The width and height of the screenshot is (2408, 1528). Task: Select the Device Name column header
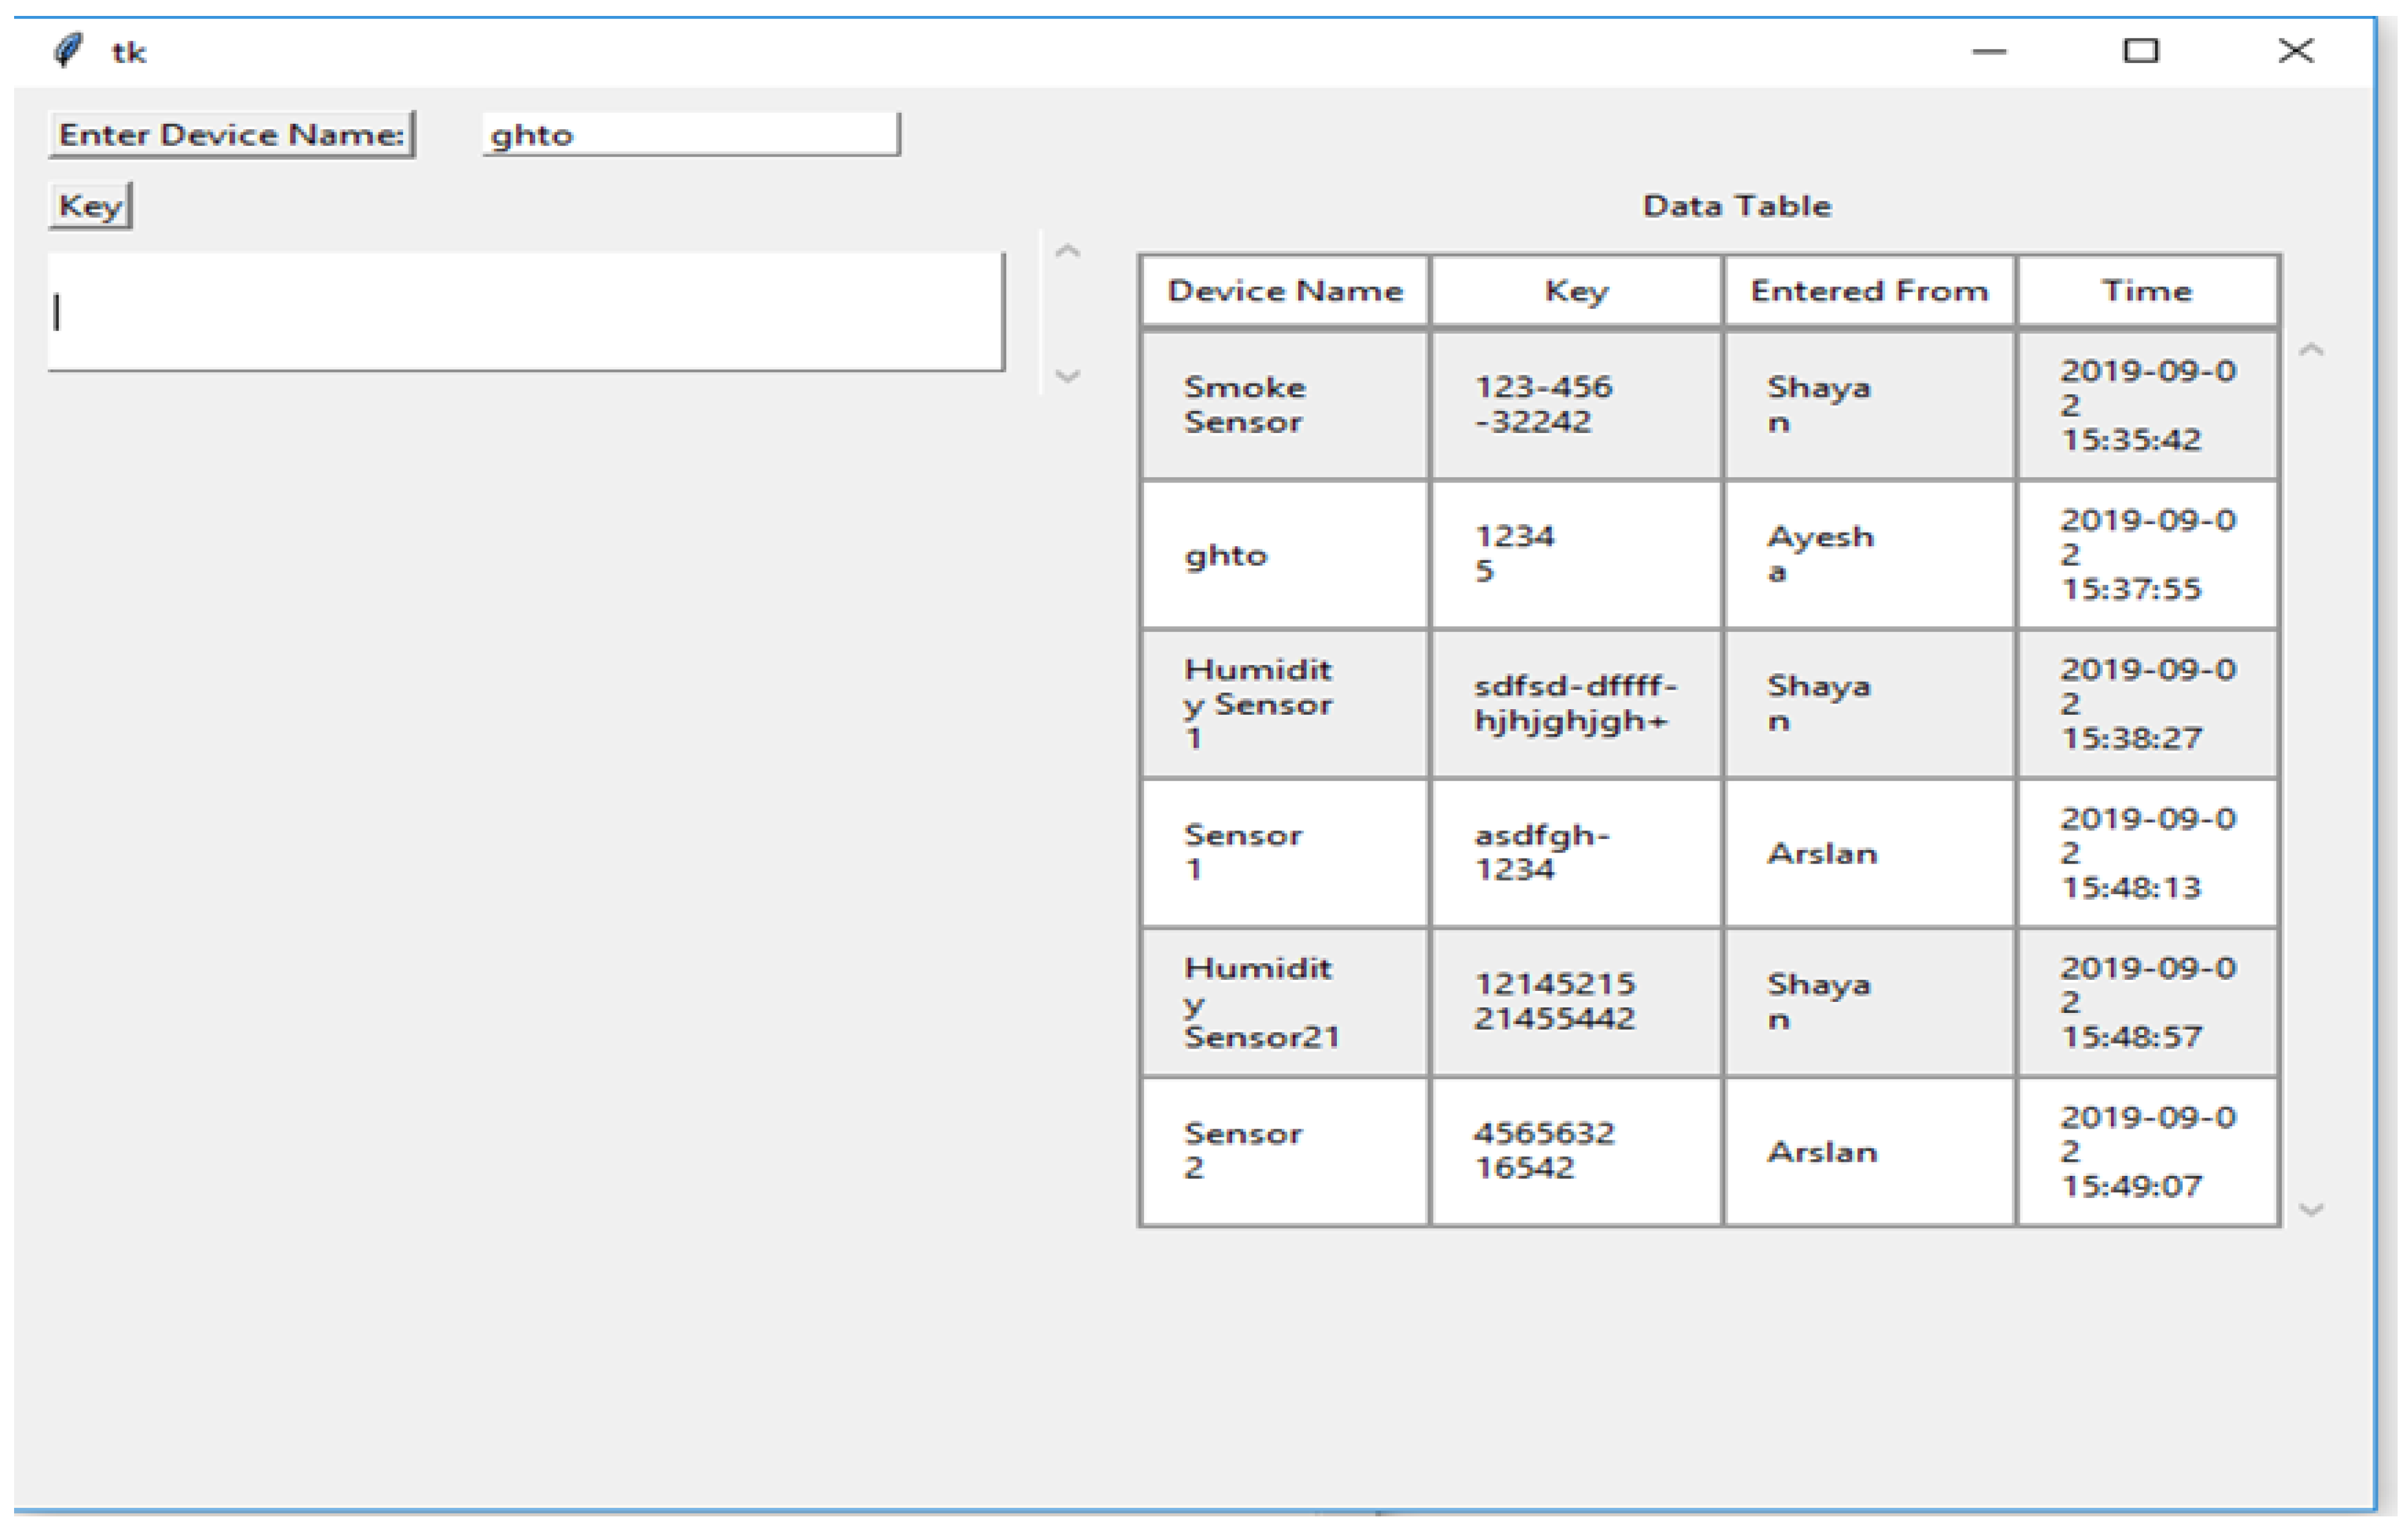(1284, 291)
